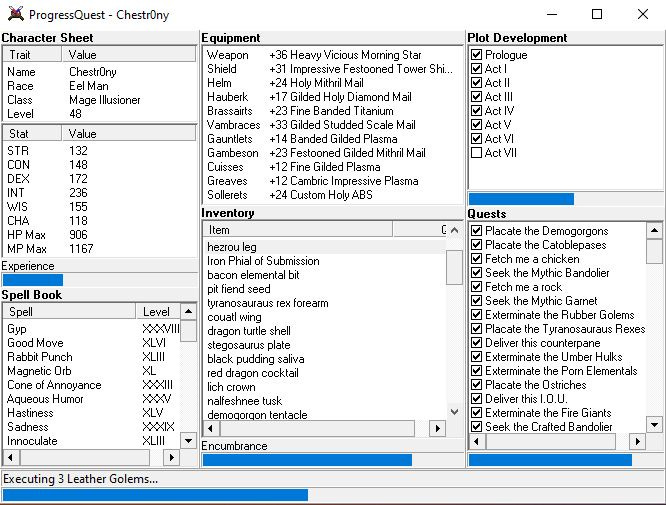Toggle the Fetch me a chicken checkbox
Viewport: 666px width, 505px height.
(x=477, y=259)
